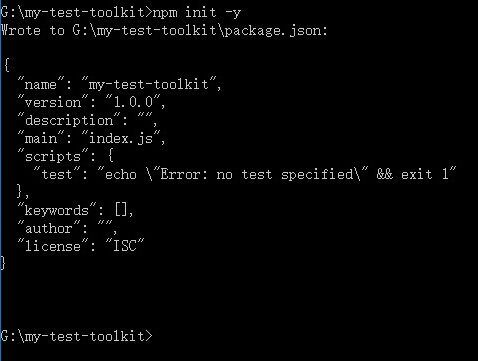The width and height of the screenshot is (478, 361).
Task: Click the "my-test-toolkit" name value
Action: [x=149, y=84]
